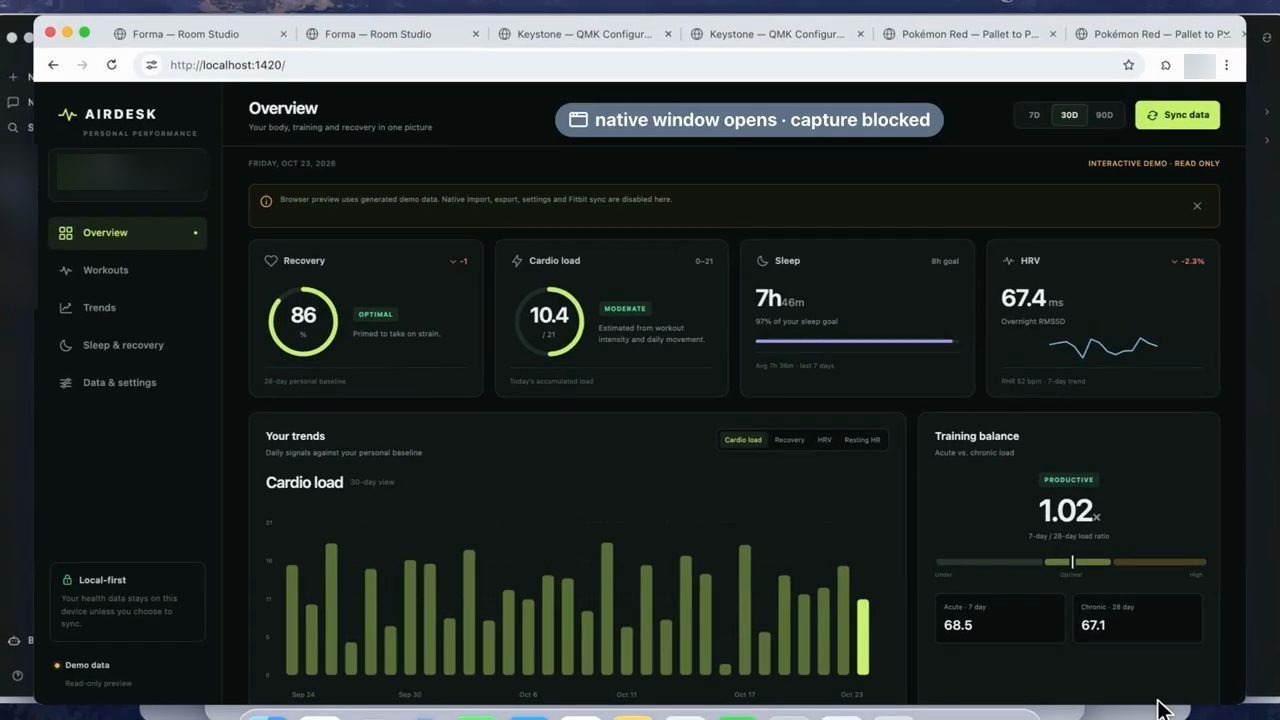Click the sliders icon beside Data & settings

click(x=66, y=383)
